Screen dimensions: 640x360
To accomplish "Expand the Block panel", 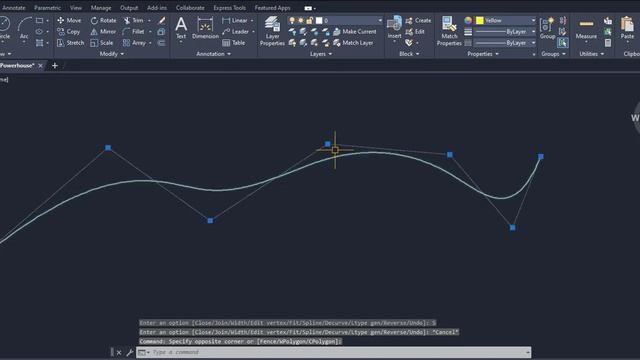I will 409,54.
